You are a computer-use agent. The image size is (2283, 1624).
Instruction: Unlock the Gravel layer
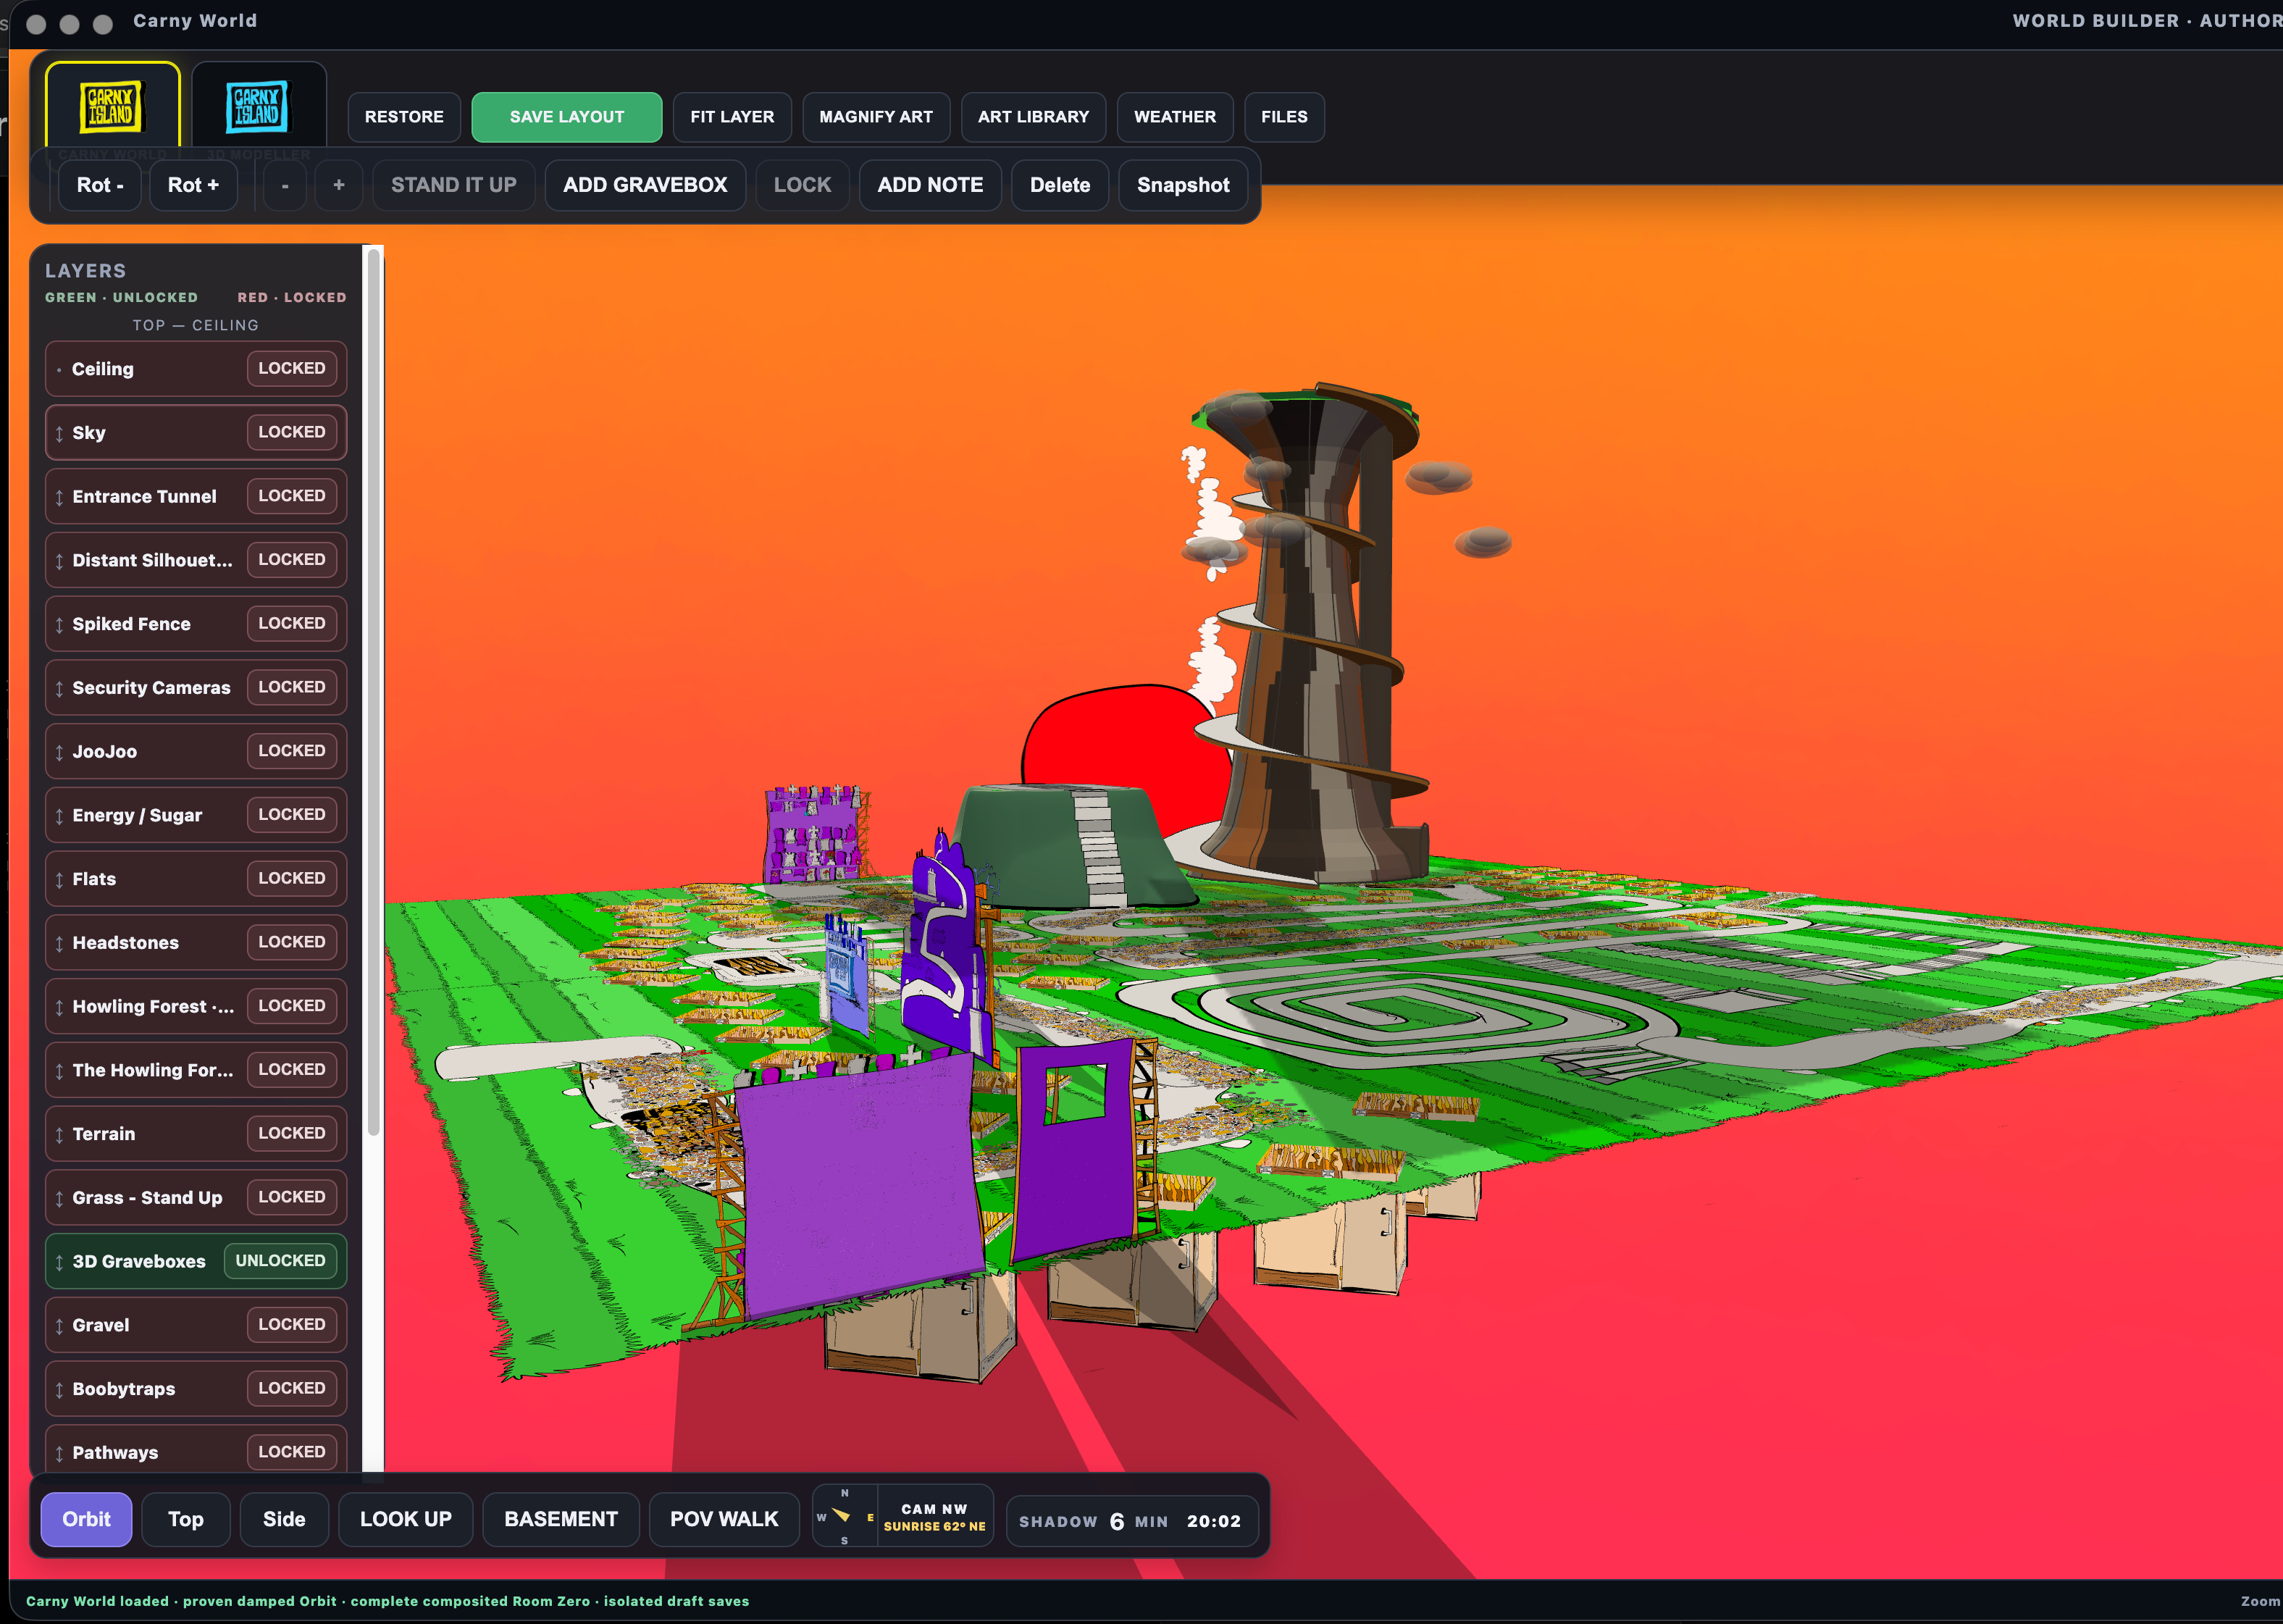292,1324
